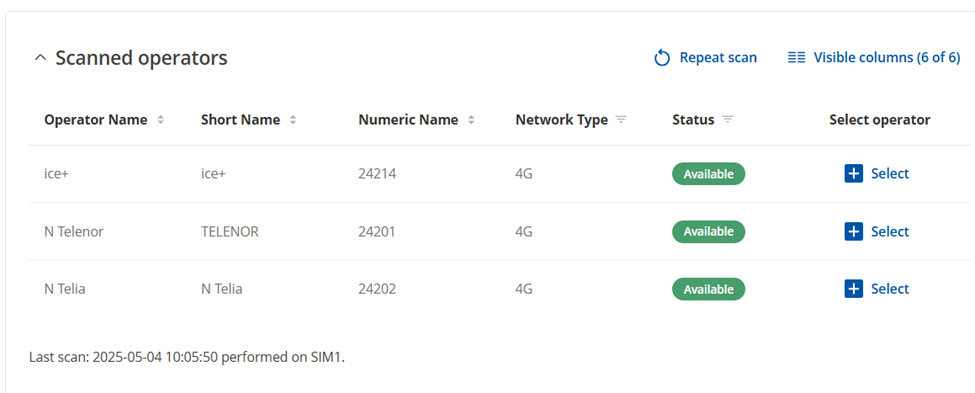Sort by Numeric Name arrows
Screen dimensions: 975x393
471,120
